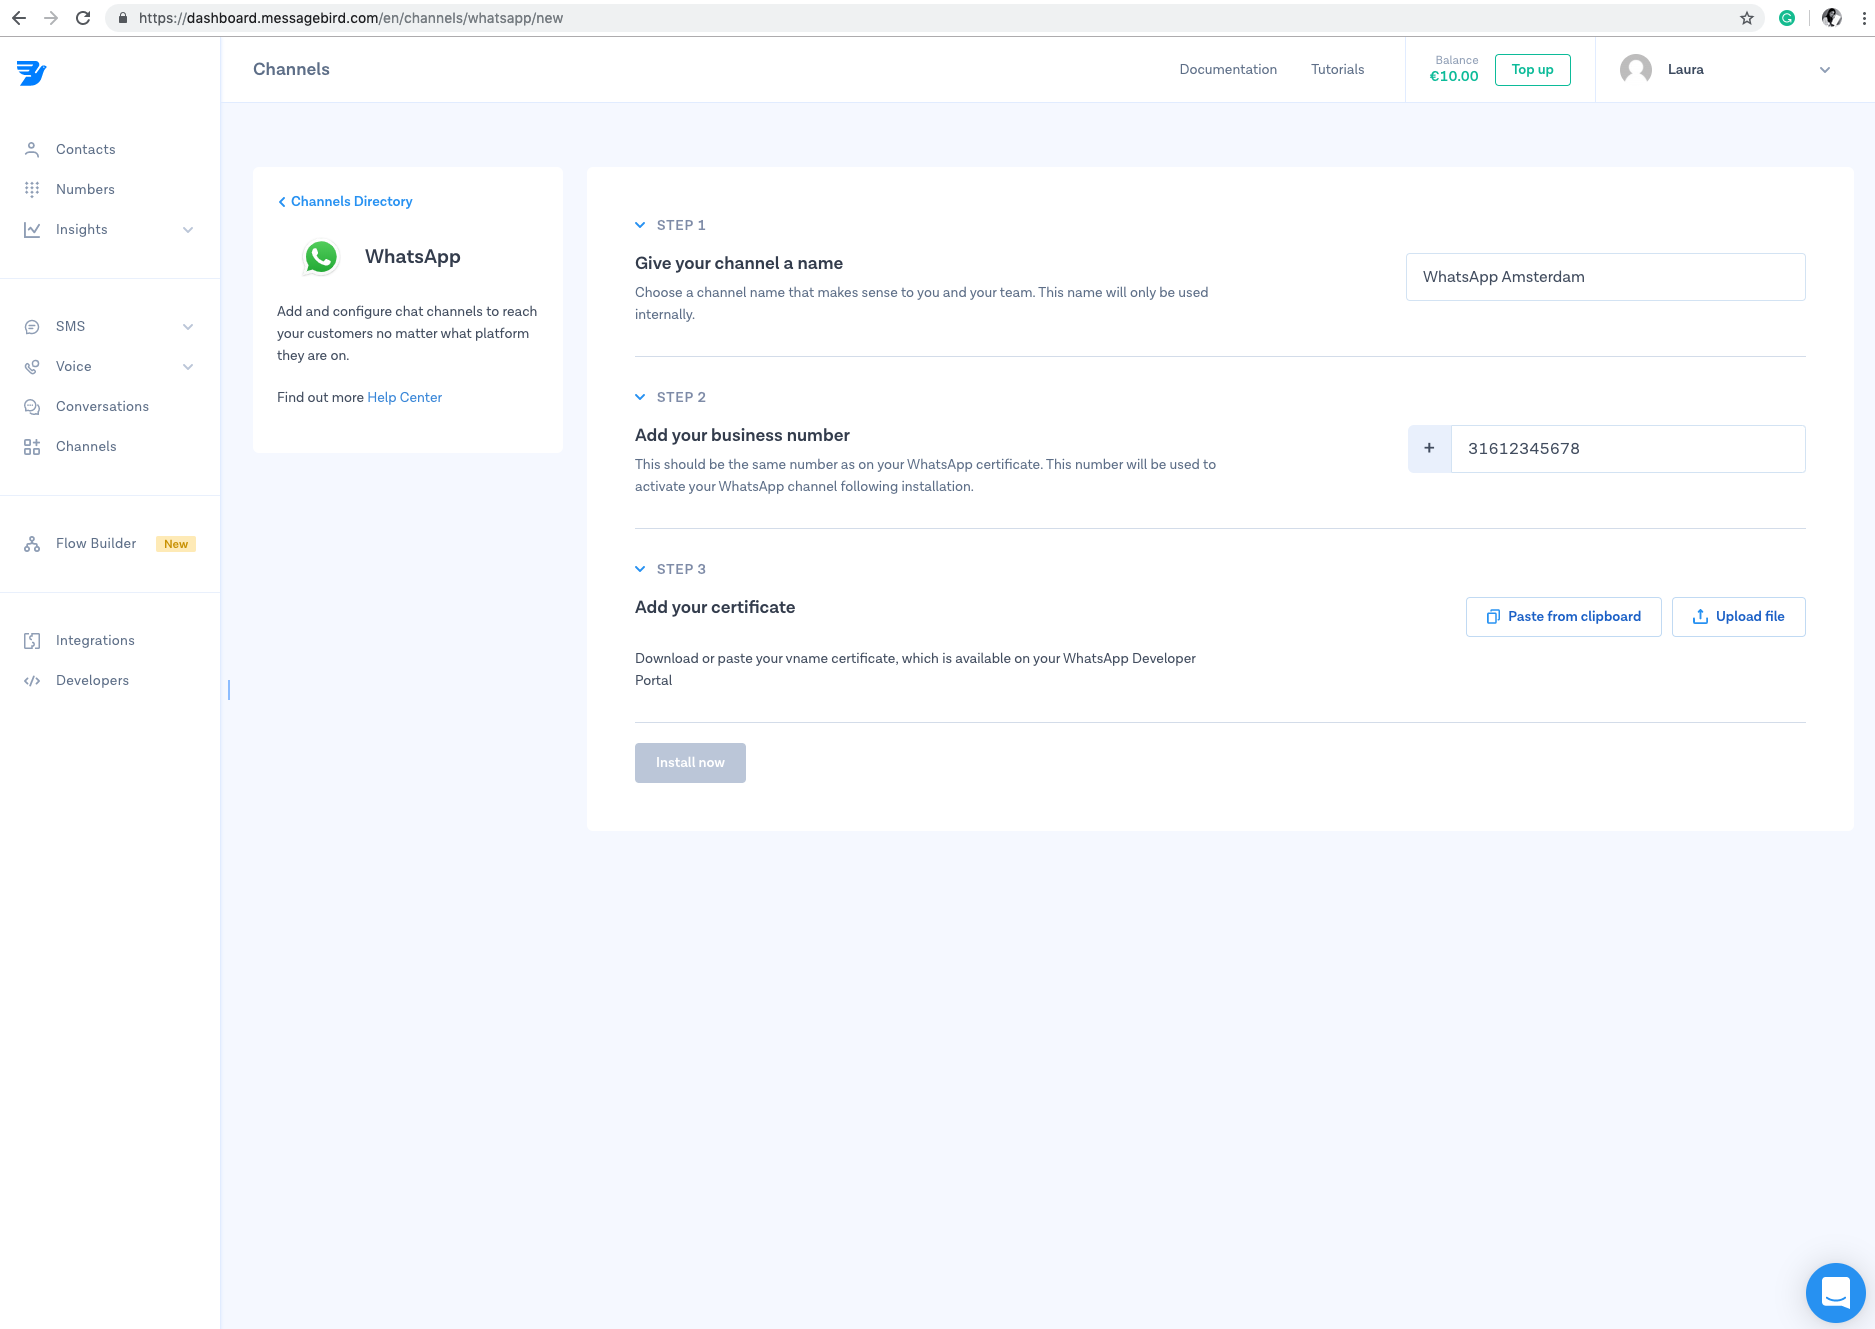Expand the Voice submenu chevron
Viewport: 1875px width, 1329px height.
pos(188,367)
